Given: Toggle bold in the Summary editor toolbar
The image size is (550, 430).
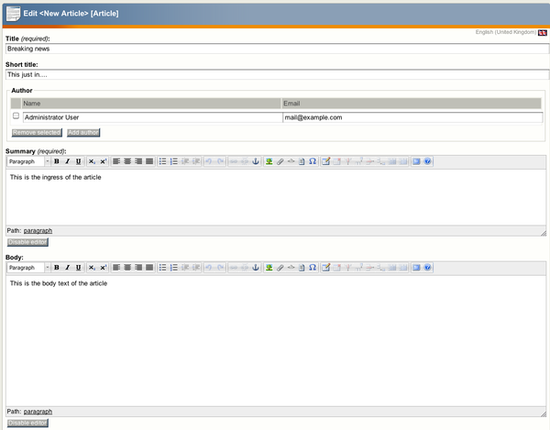Looking at the screenshot, I should [x=56, y=161].
